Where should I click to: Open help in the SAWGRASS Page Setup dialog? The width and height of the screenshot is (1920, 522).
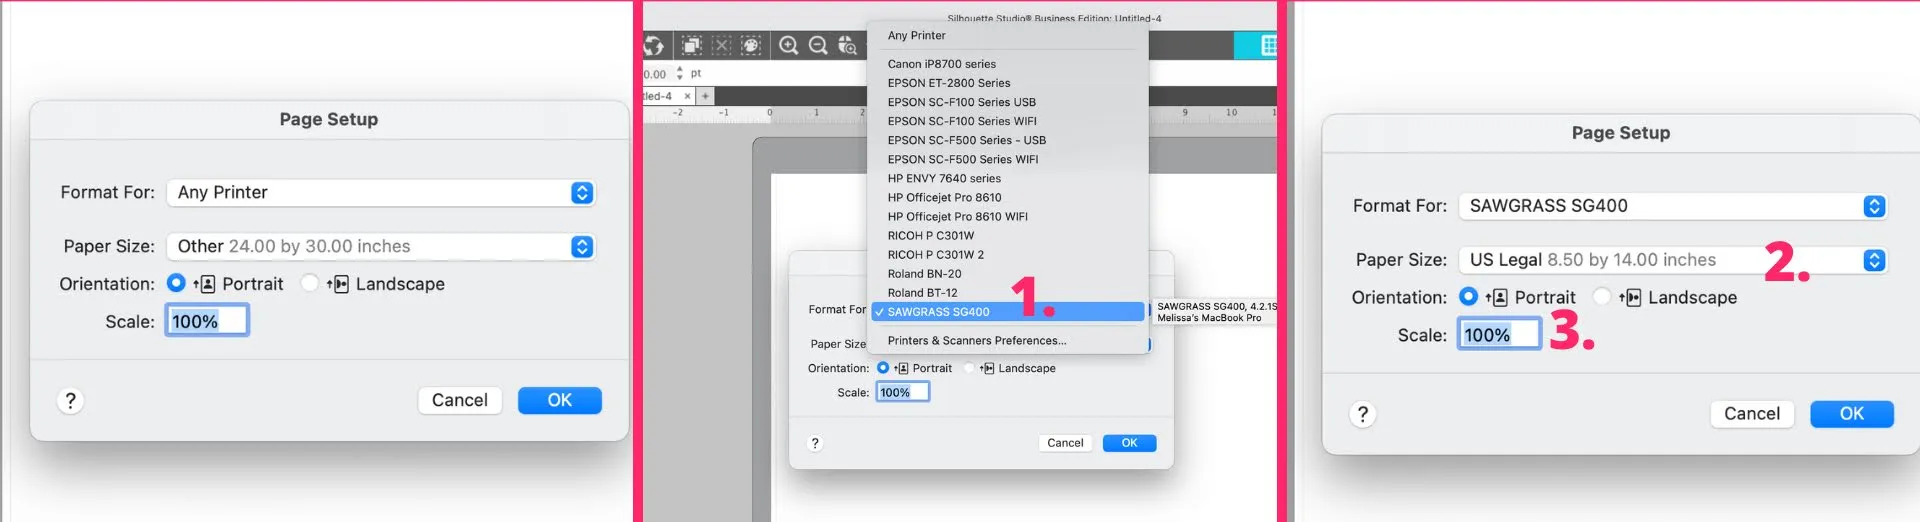click(x=1363, y=414)
